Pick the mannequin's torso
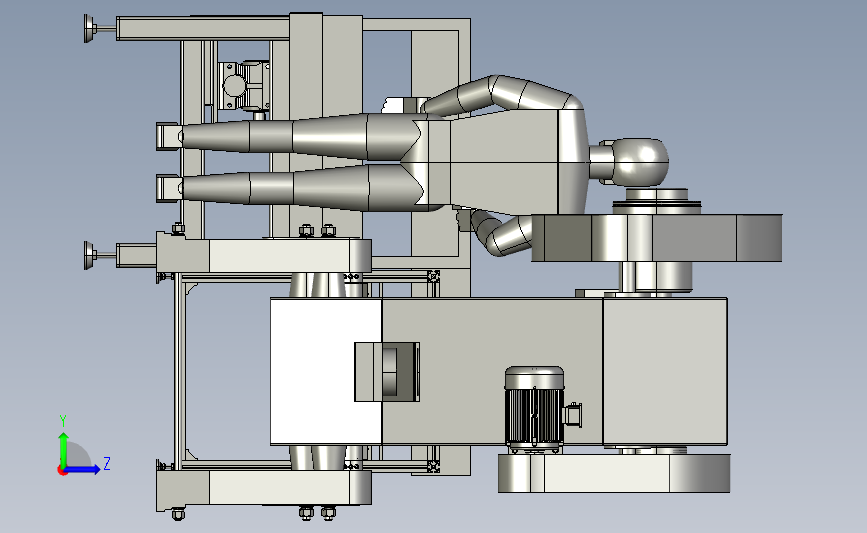 pyautogui.click(x=503, y=161)
